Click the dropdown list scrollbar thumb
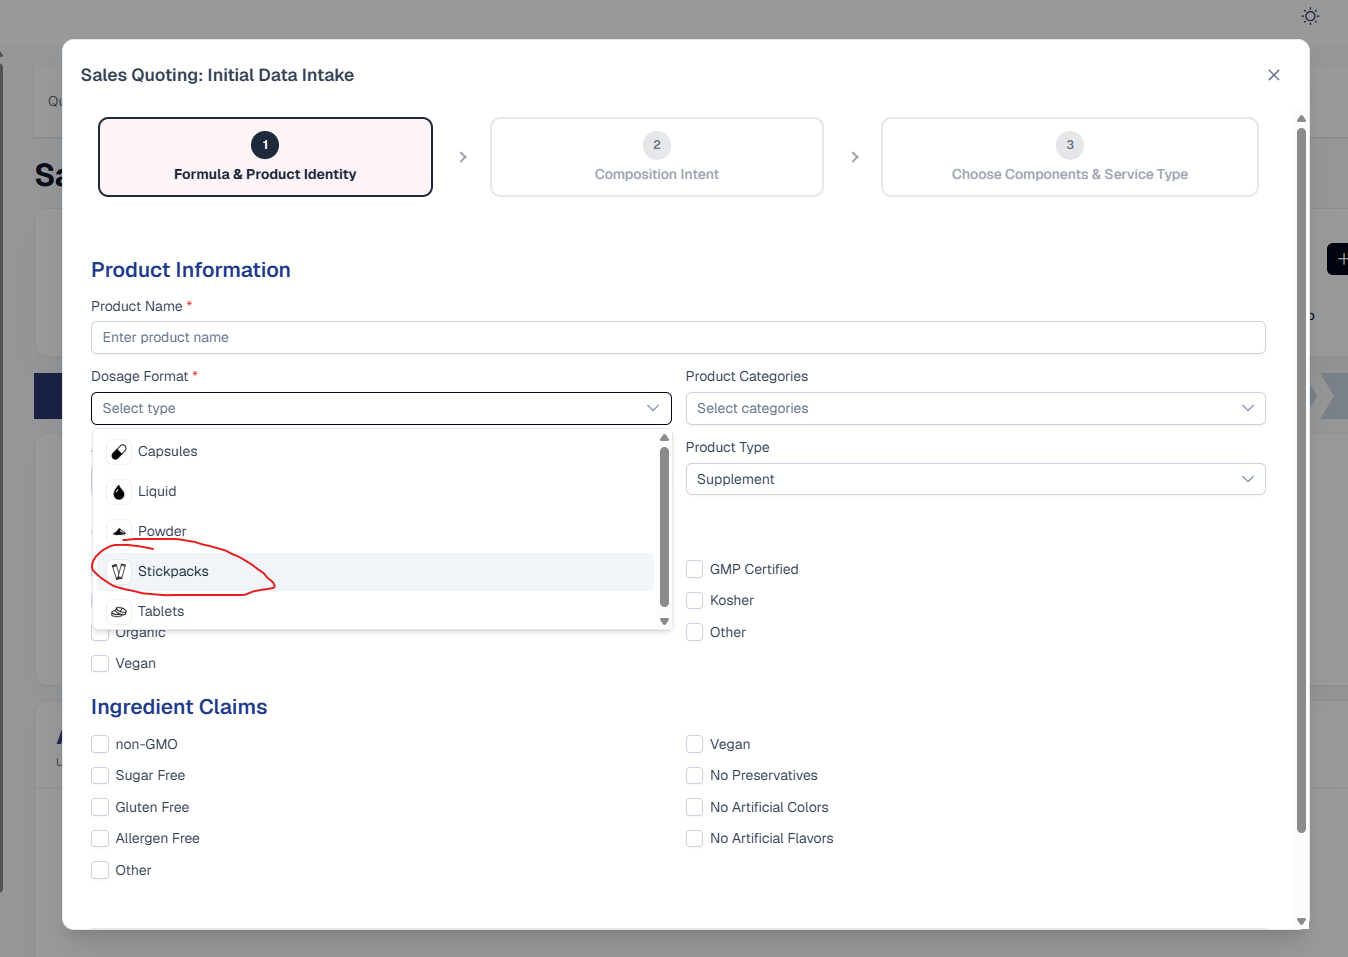Screen dimensions: 1348x957 (664, 527)
